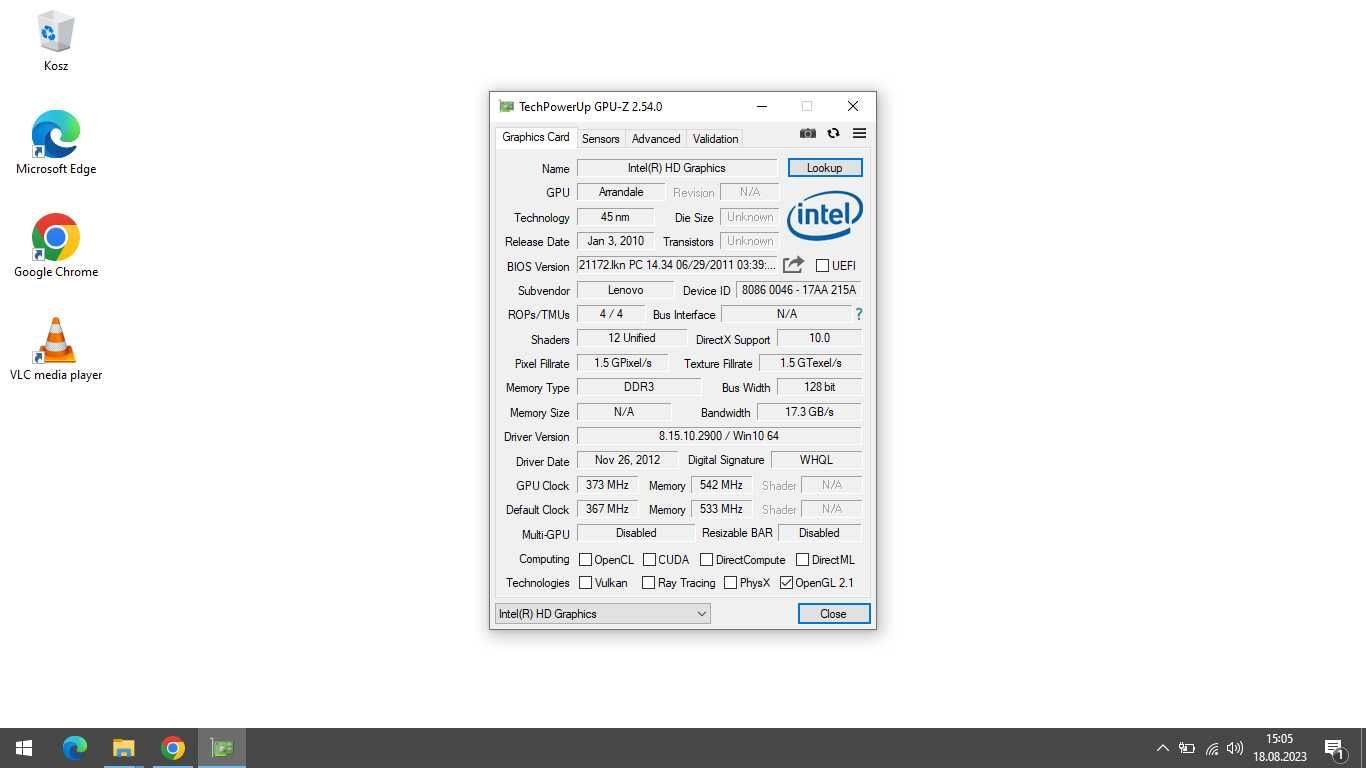This screenshot has height=768, width=1366.
Task: Click the DirectX Support value '10.0'
Action: [819, 338]
